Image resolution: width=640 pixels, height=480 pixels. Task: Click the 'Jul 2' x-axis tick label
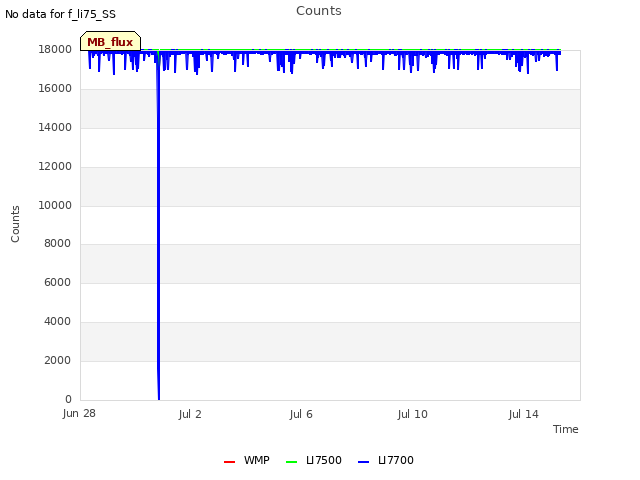point(190,414)
